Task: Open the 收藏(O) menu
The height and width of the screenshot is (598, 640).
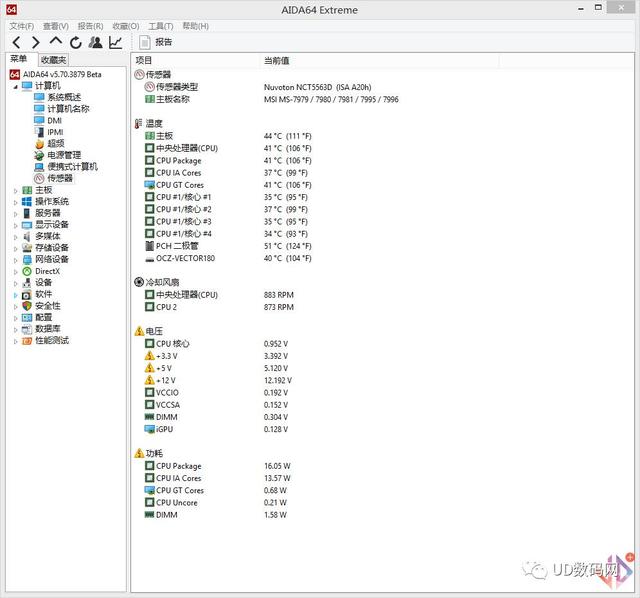Action: (126, 26)
